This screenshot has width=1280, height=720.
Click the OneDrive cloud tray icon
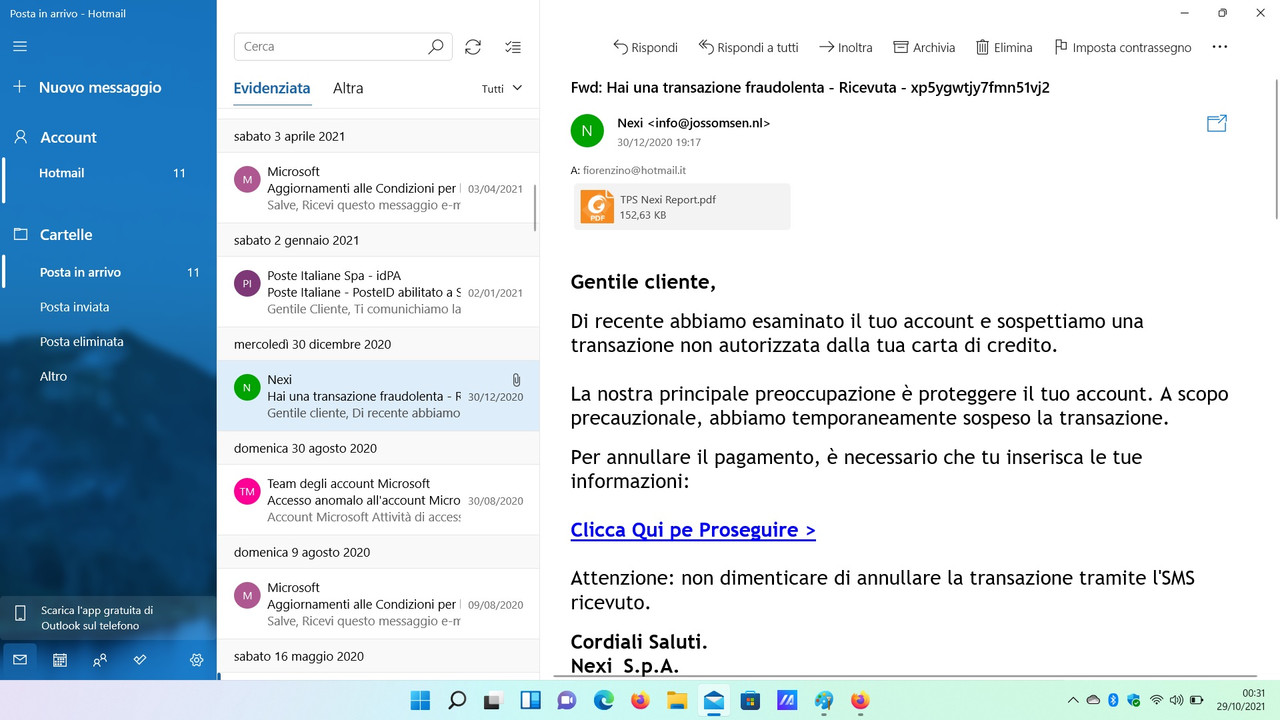[x=1093, y=701]
